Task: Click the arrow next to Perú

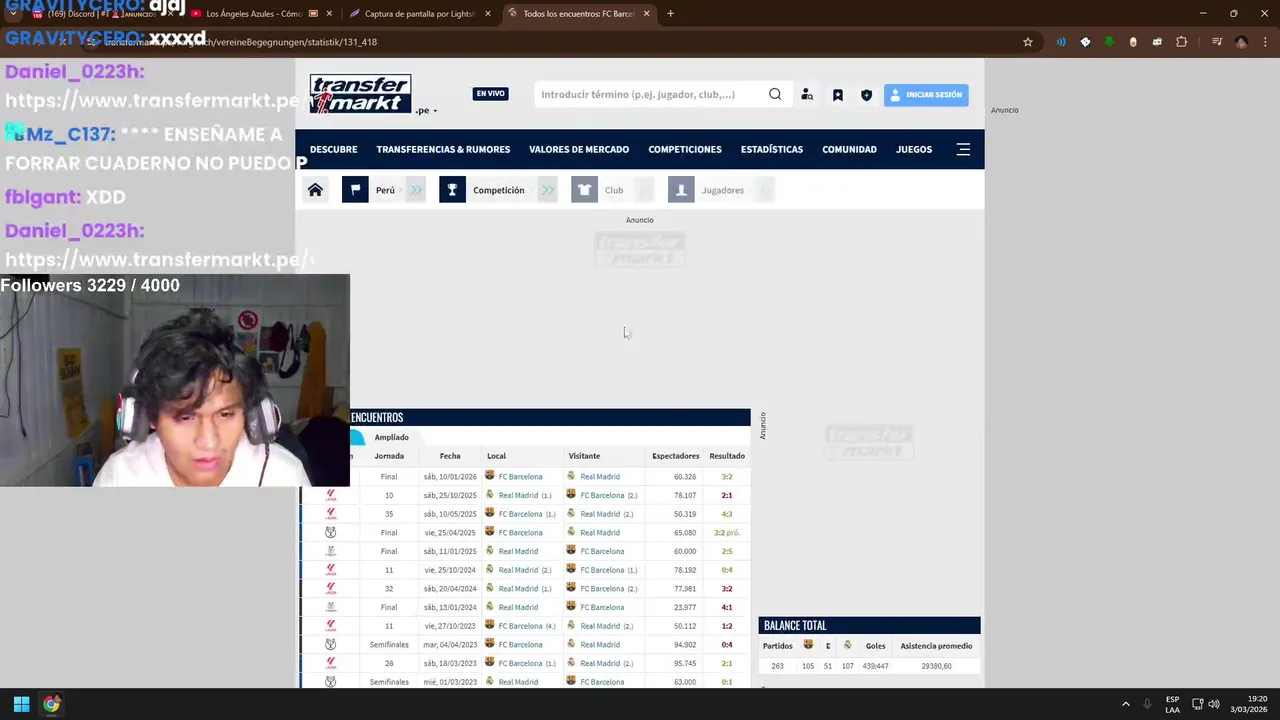Action: tap(416, 190)
